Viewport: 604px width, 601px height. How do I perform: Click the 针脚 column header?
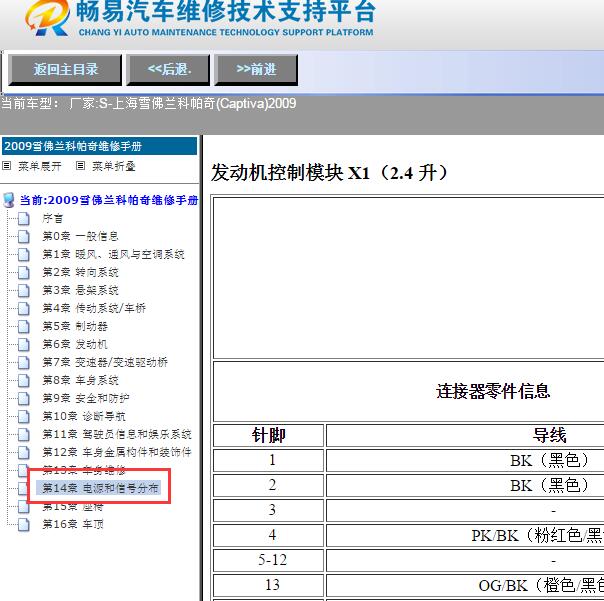[x=268, y=435]
